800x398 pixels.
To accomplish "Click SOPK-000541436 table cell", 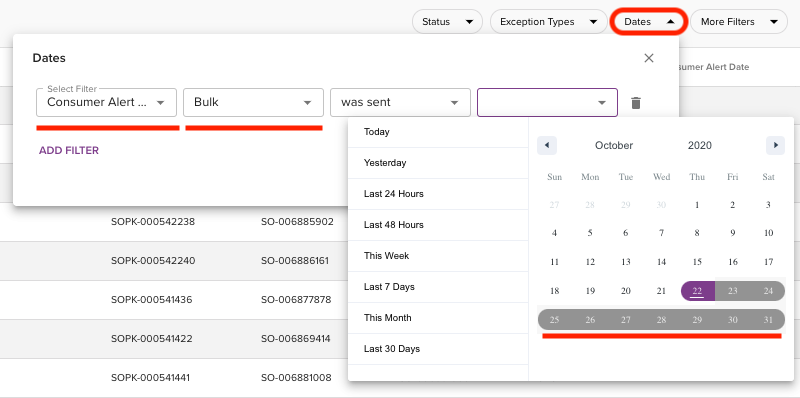I will [x=152, y=300].
